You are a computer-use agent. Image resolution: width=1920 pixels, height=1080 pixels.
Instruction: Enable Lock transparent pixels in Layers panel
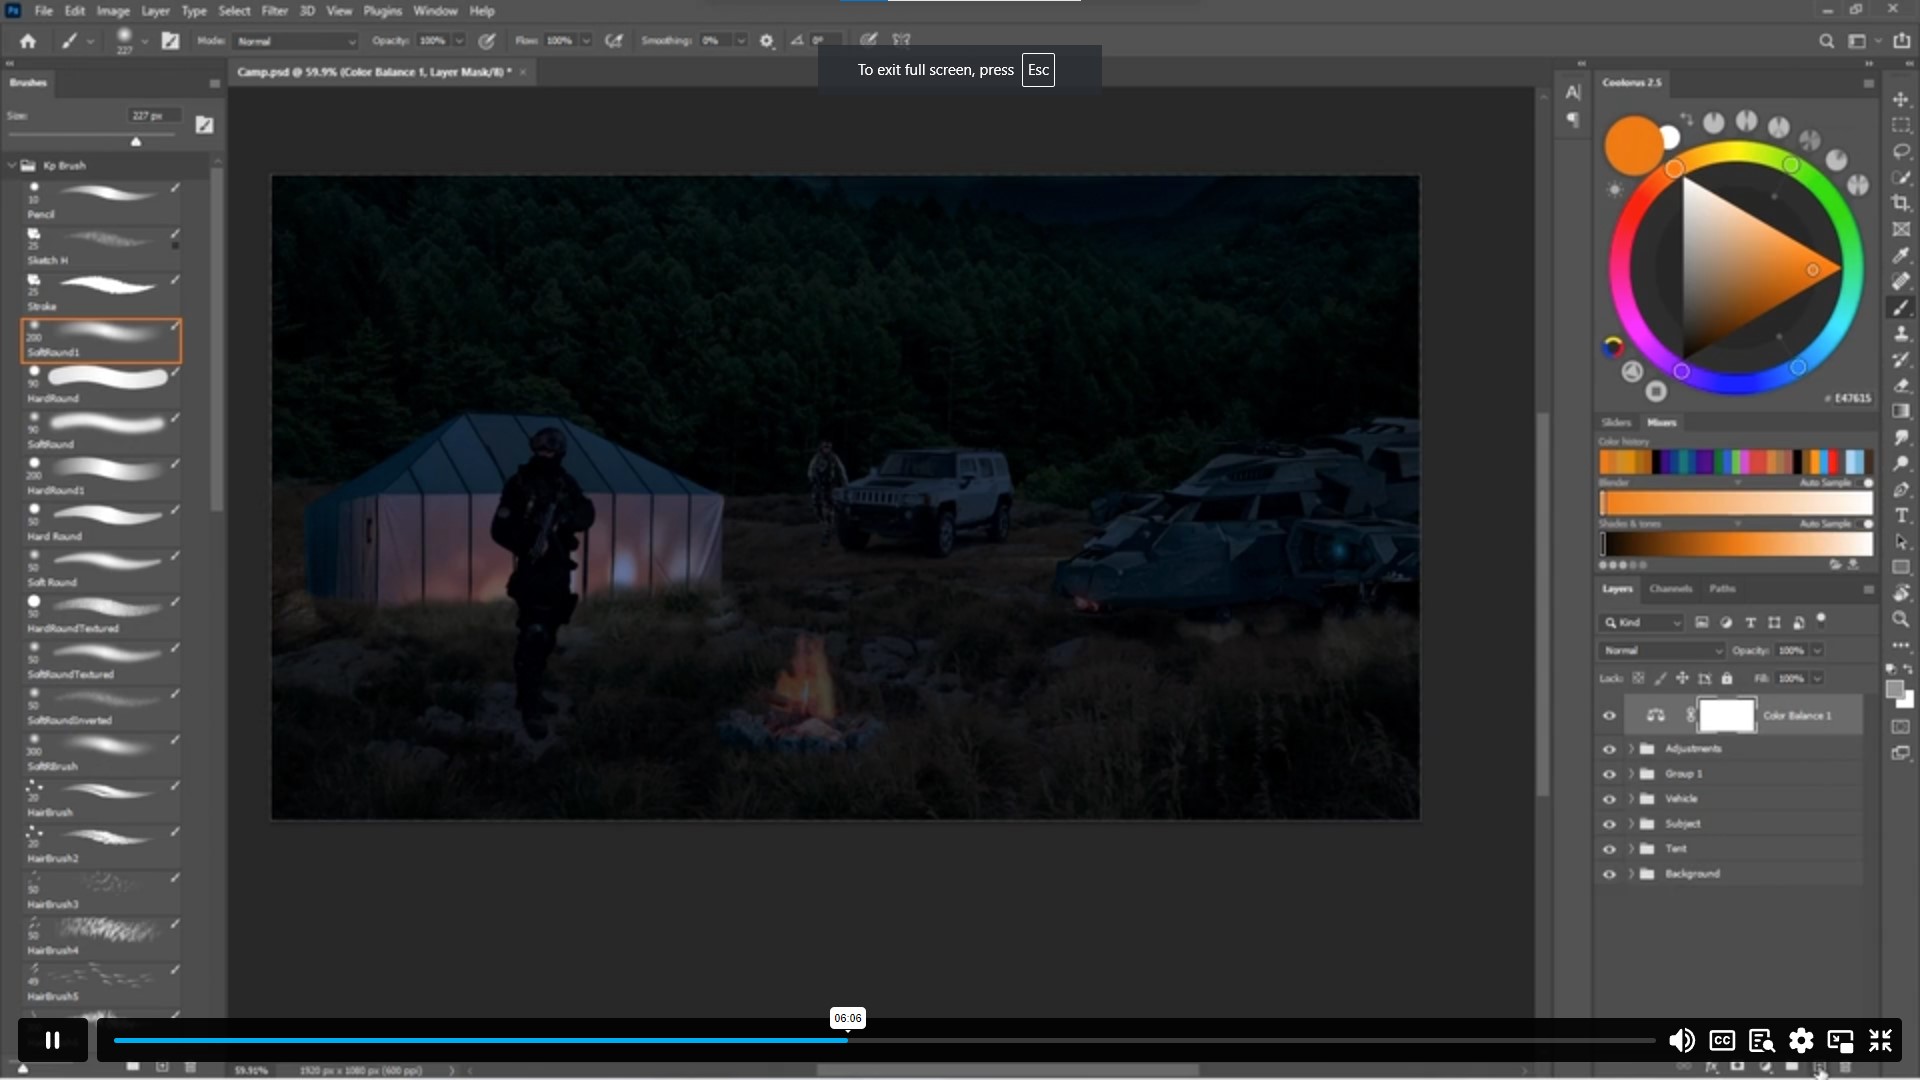(1638, 678)
